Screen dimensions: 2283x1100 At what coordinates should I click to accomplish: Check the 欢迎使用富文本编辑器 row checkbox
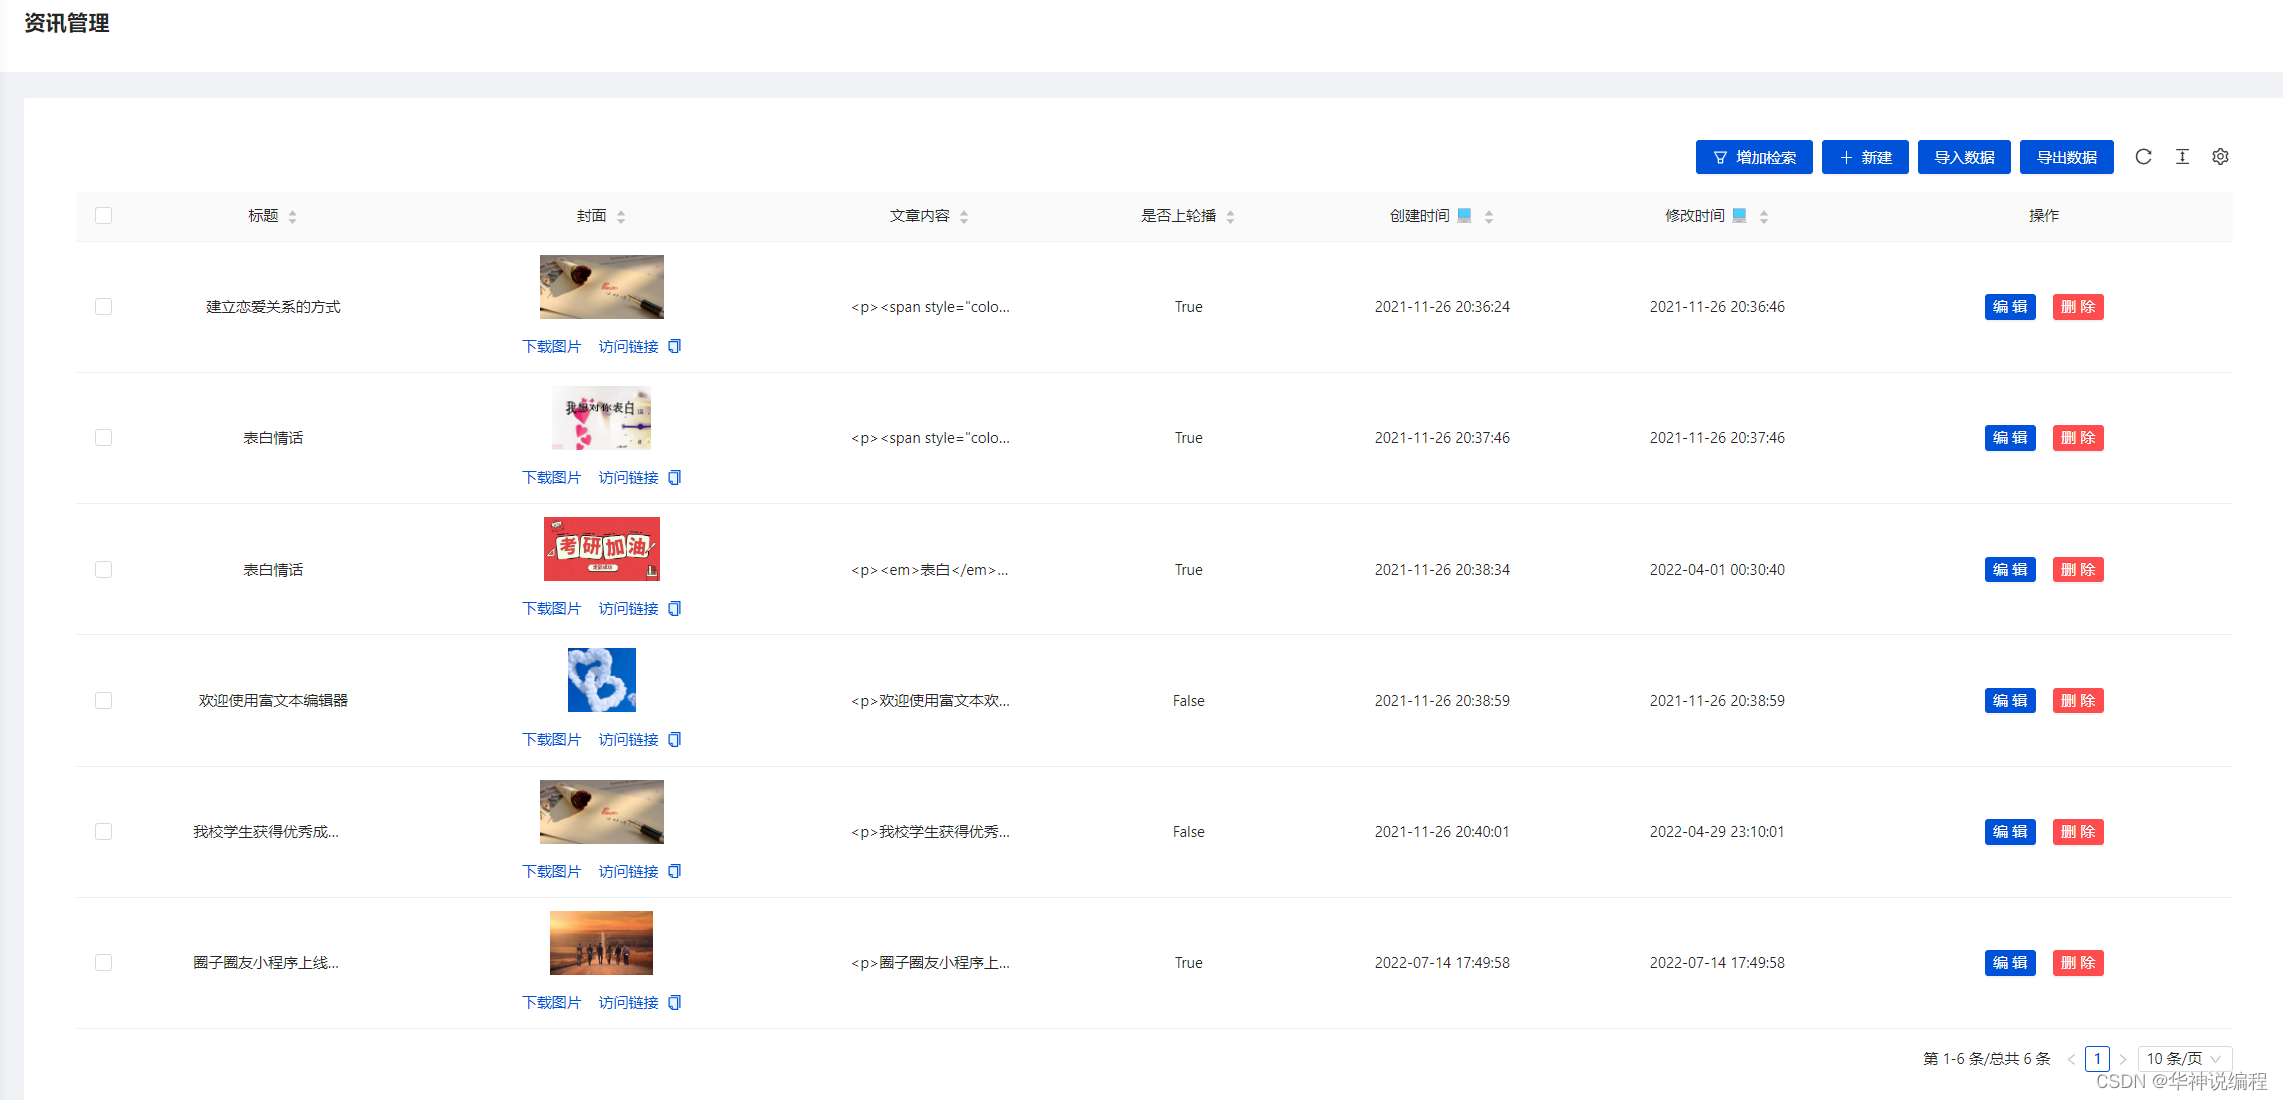103,701
